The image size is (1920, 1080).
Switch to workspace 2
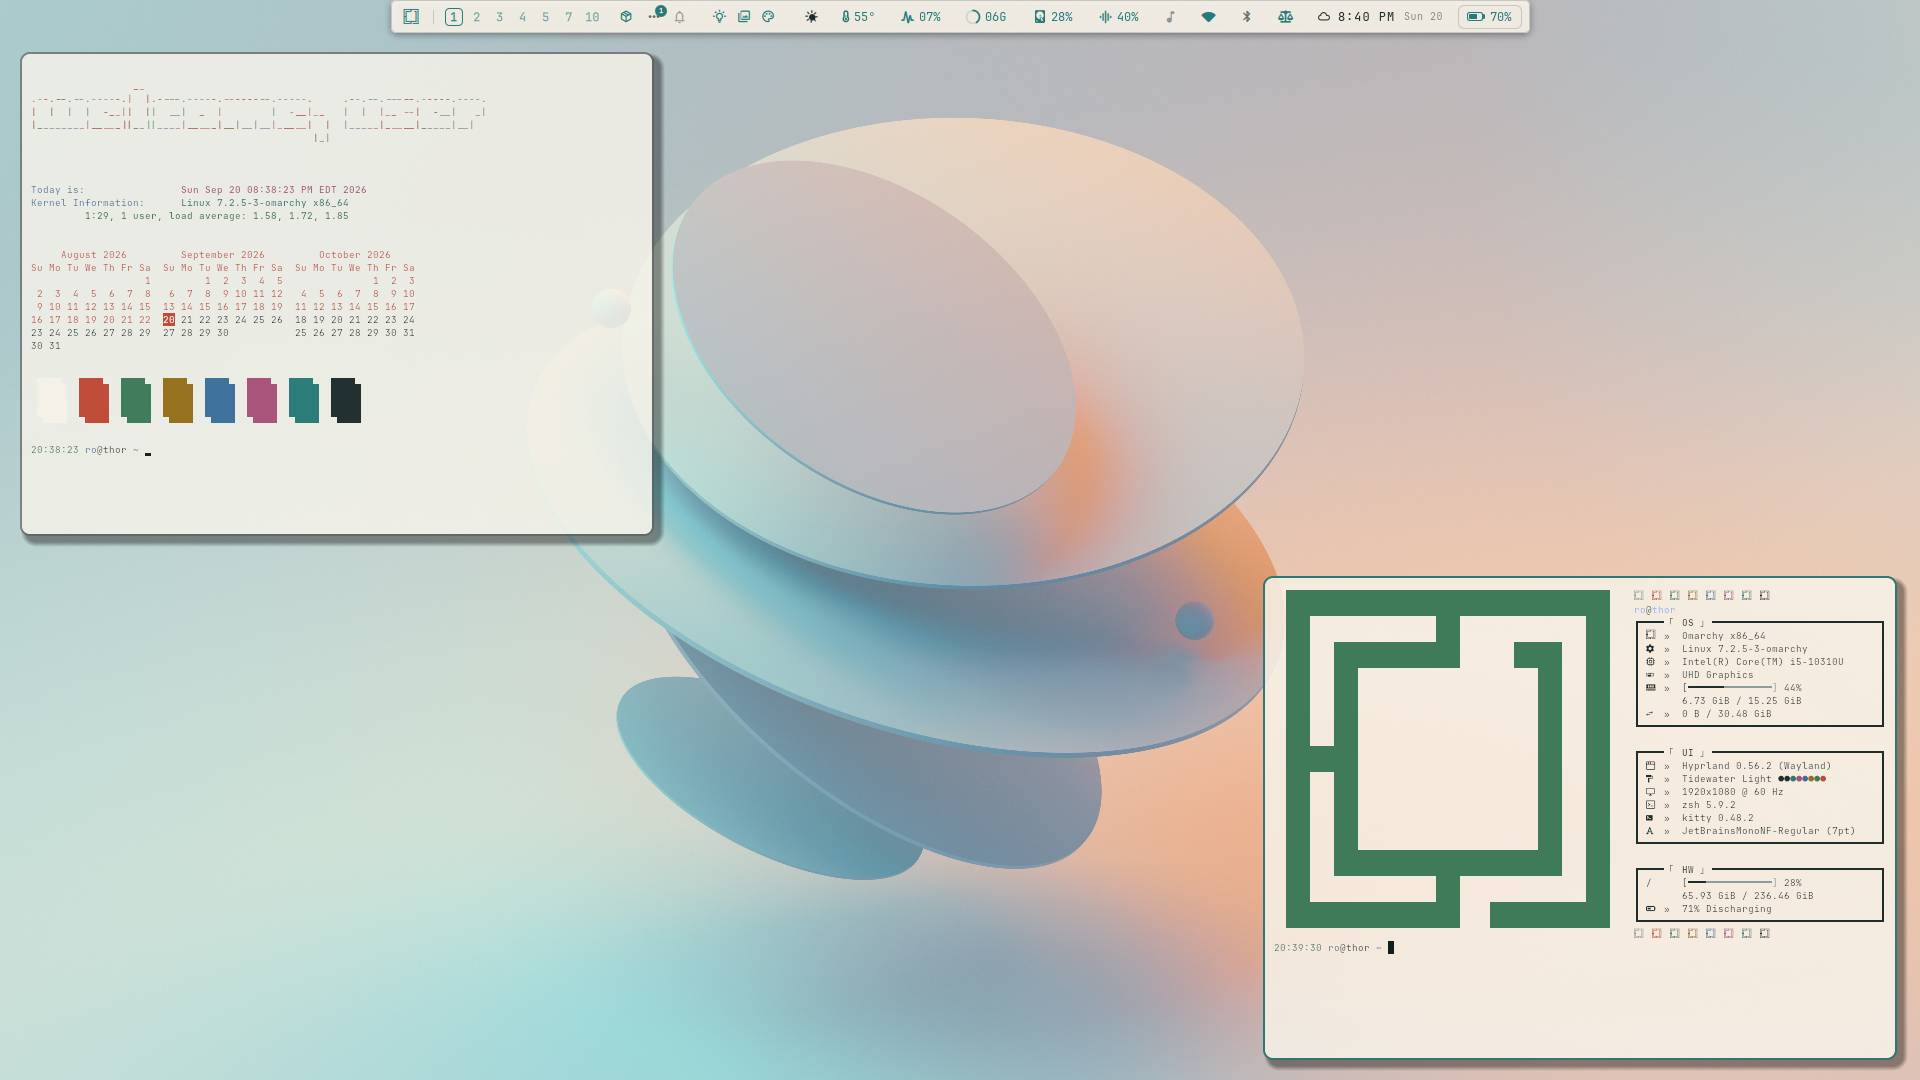477,17
